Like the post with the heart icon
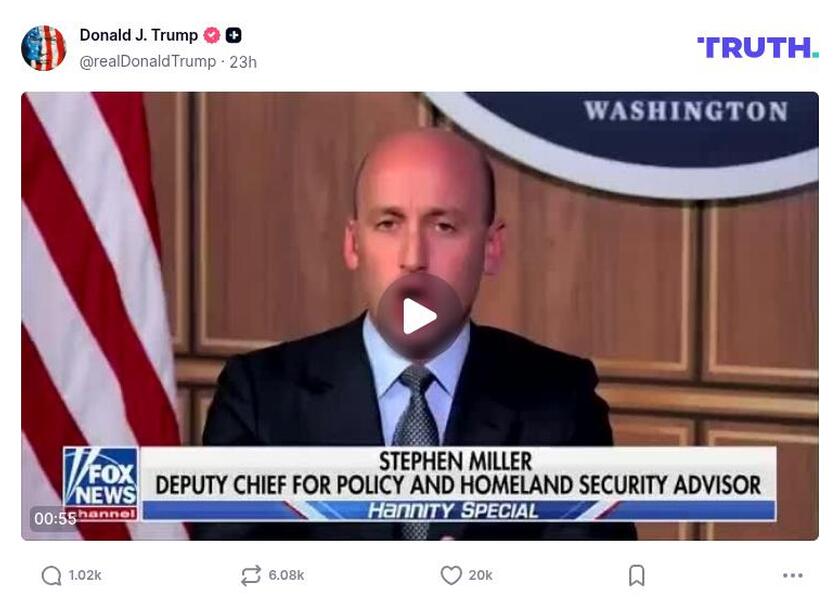 point(451,575)
